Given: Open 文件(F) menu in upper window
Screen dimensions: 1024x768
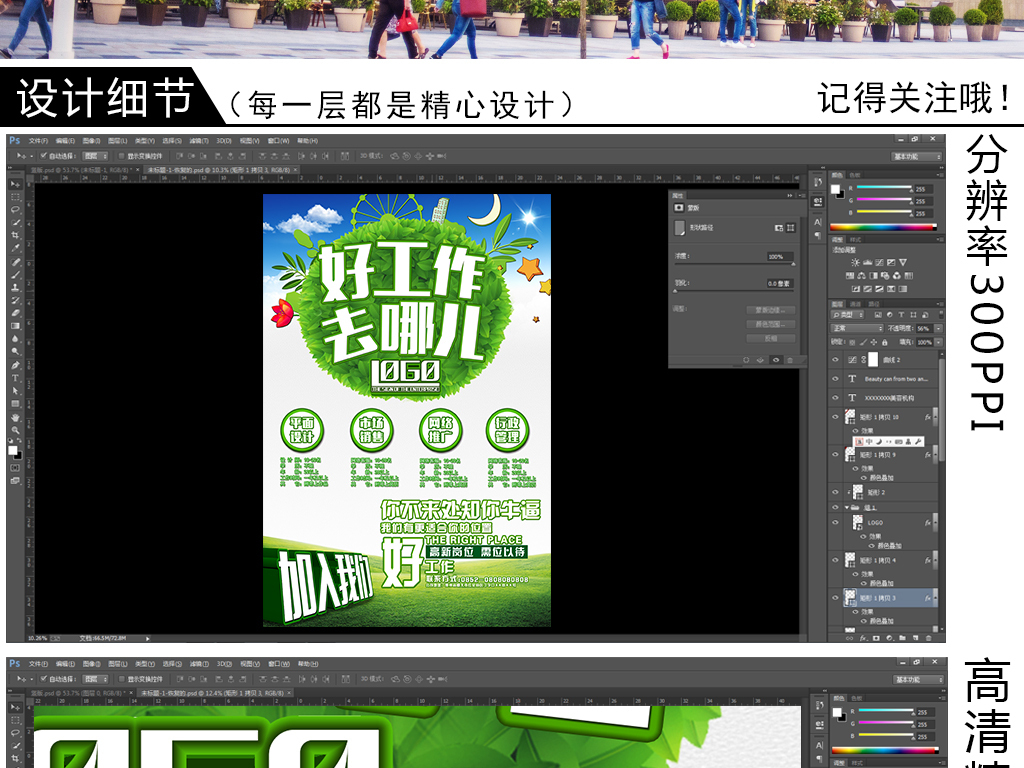Looking at the screenshot, I should (38, 140).
